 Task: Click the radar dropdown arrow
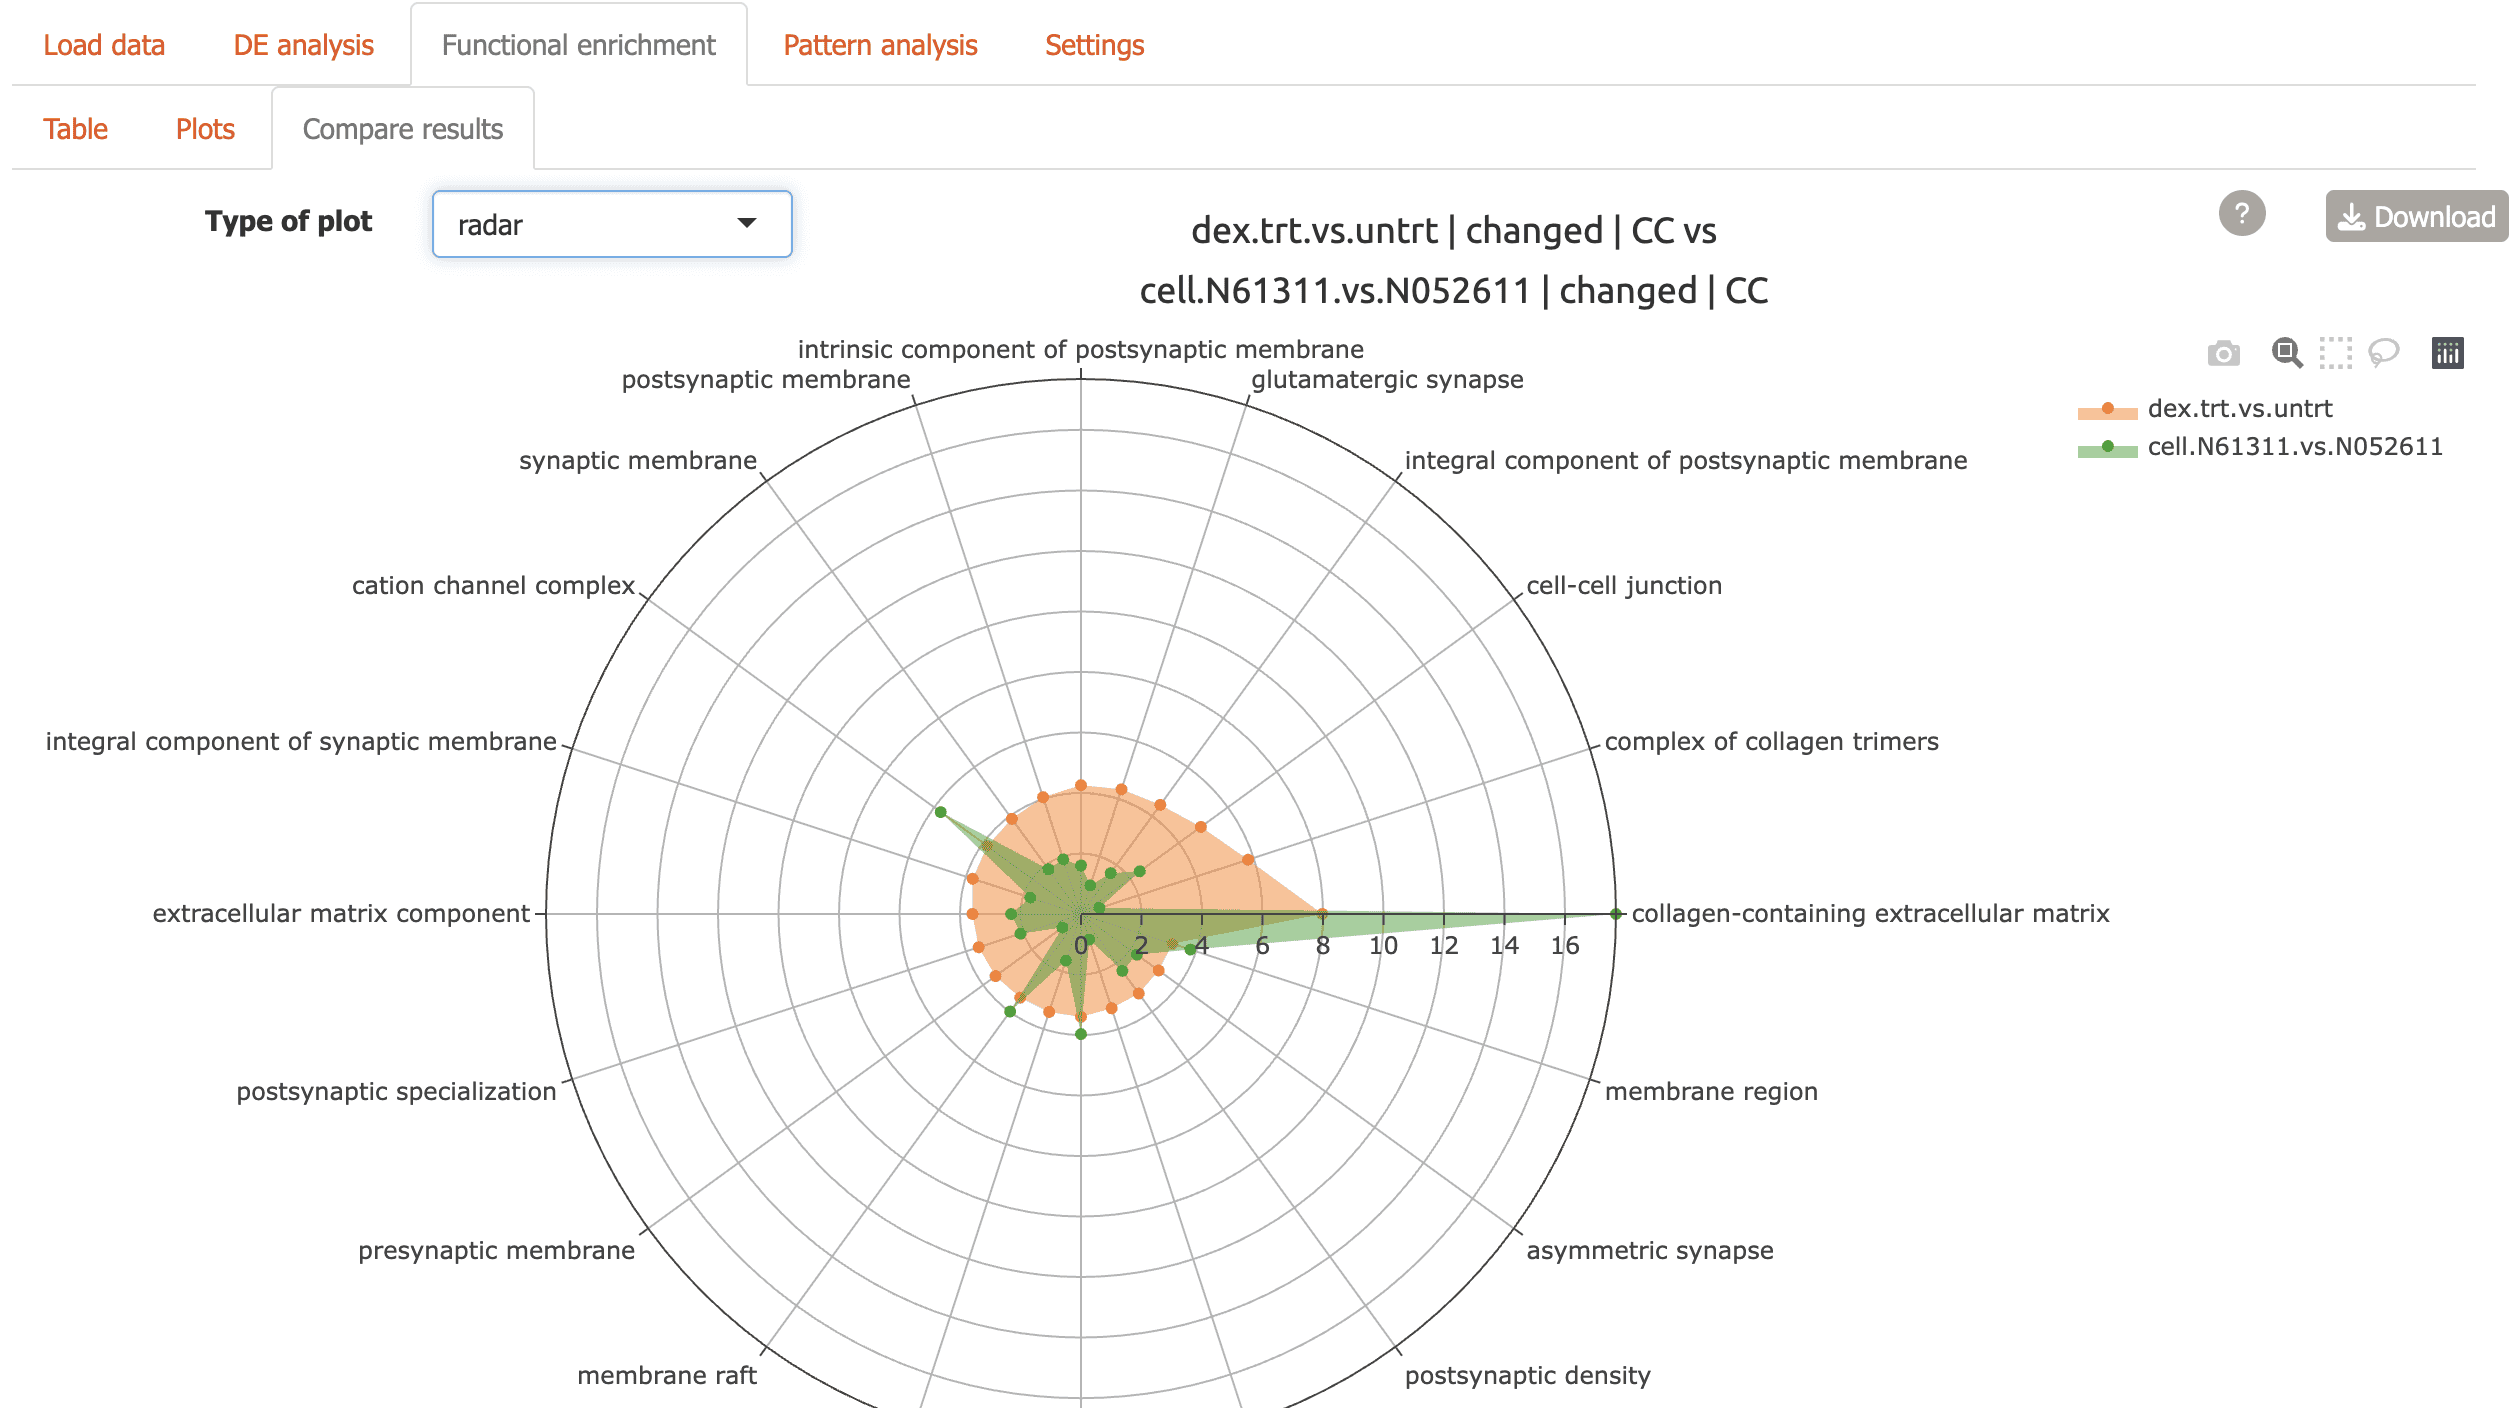[x=746, y=223]
